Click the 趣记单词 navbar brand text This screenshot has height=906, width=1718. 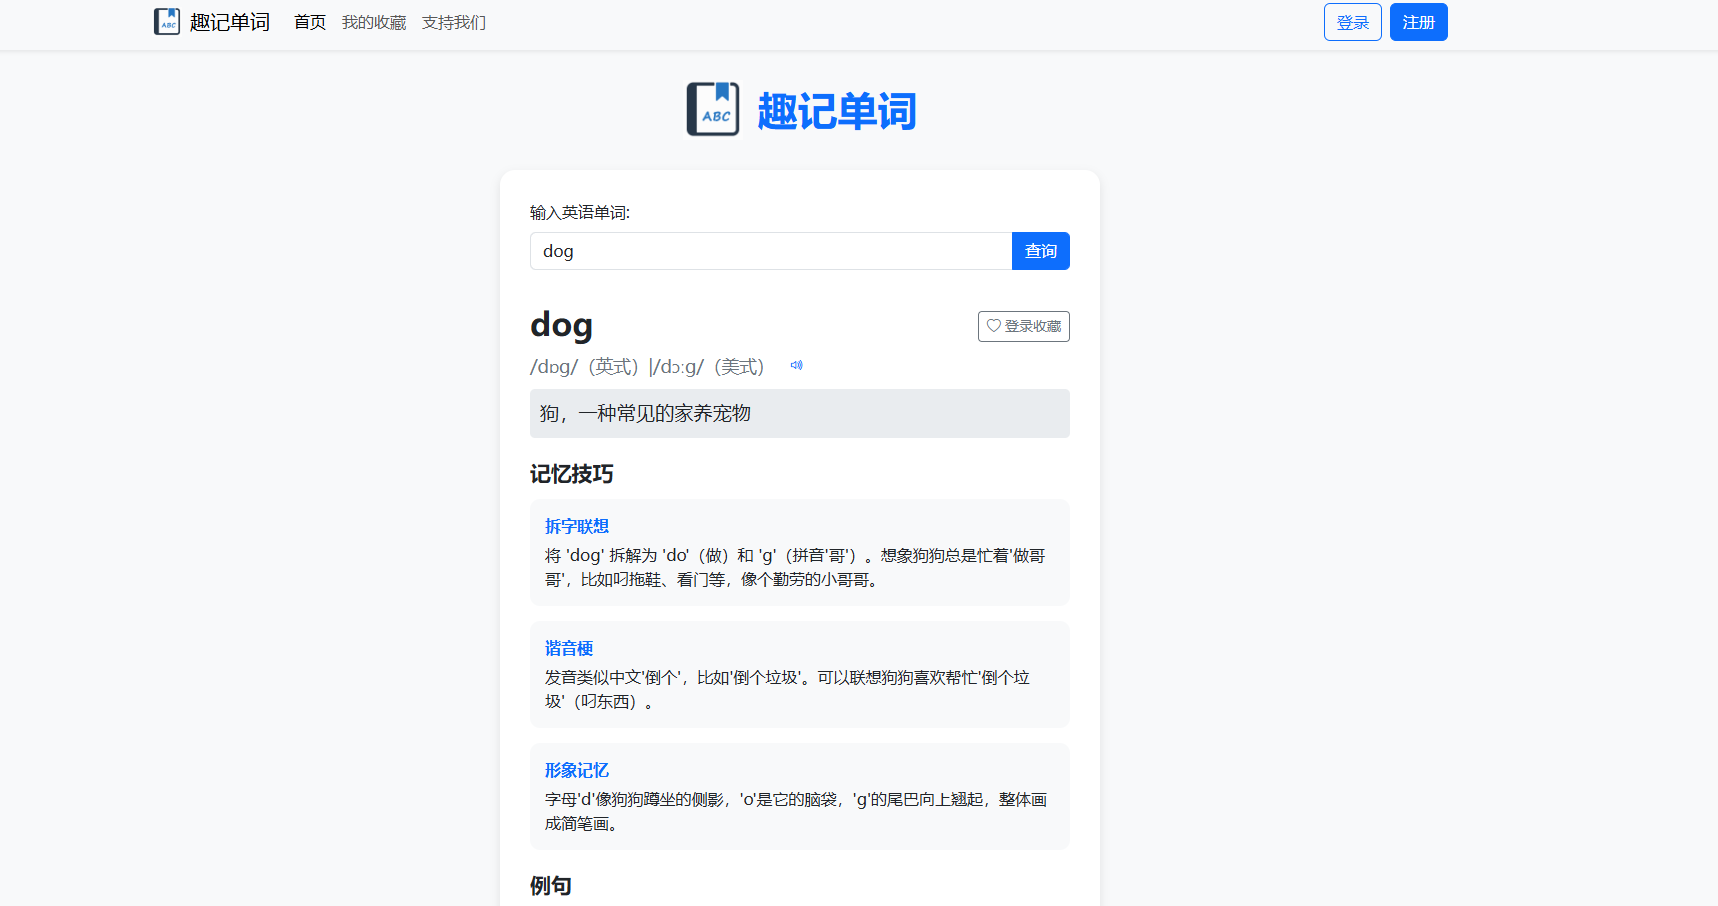point(230,22)
